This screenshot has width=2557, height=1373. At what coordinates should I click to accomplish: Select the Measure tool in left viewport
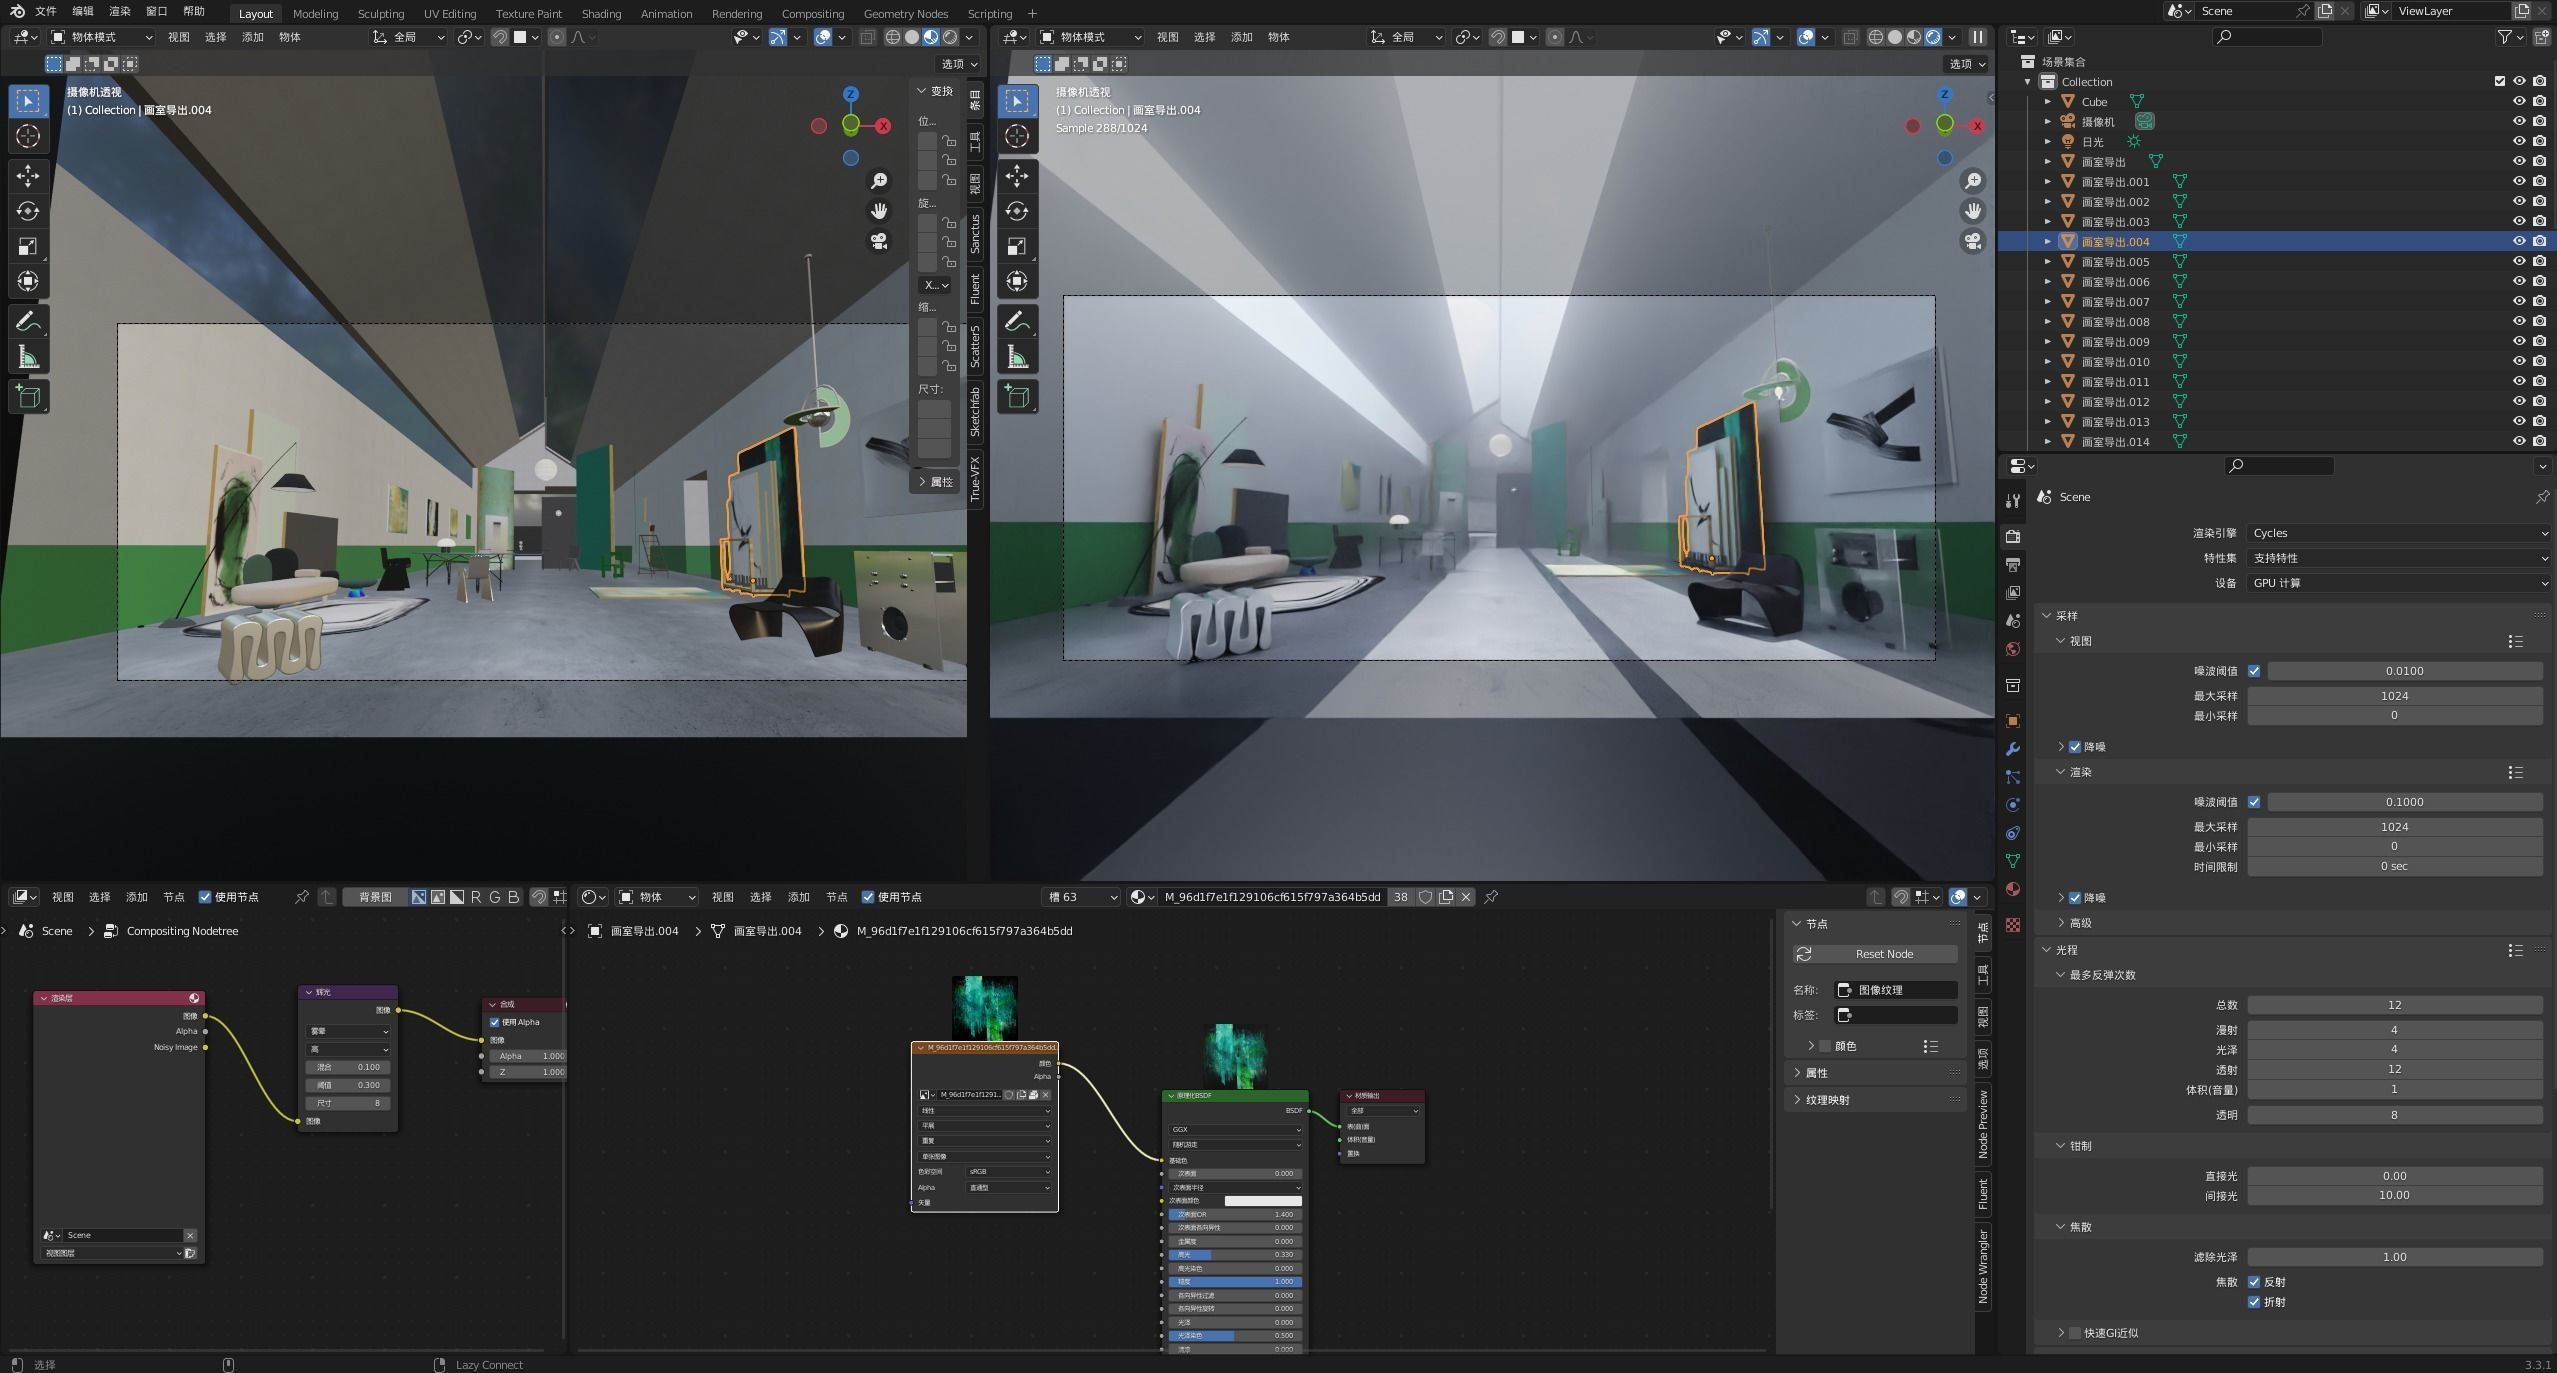click(28, 357)
